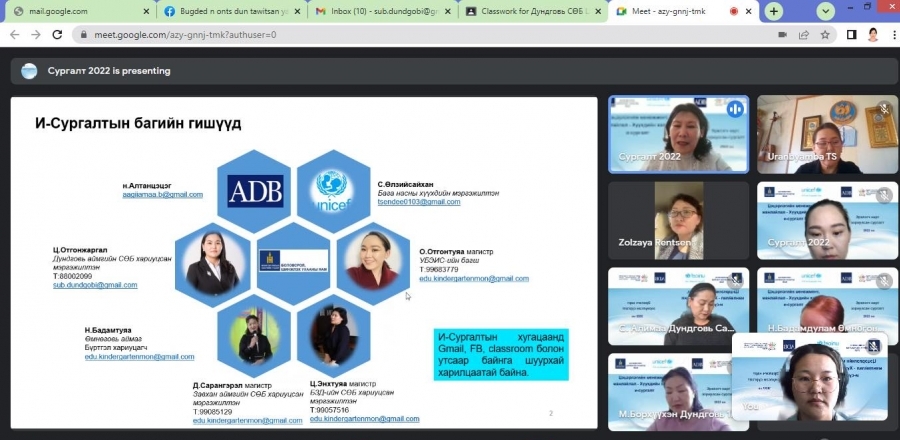Open the tab search dropdown arrow
The width and height of the screenshot is (900, 440).
coord(825,11)
